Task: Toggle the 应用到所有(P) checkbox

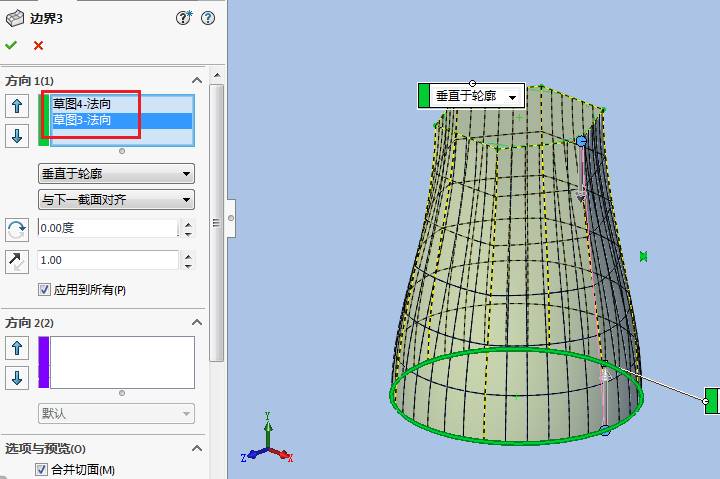Action: pos(44,289)
